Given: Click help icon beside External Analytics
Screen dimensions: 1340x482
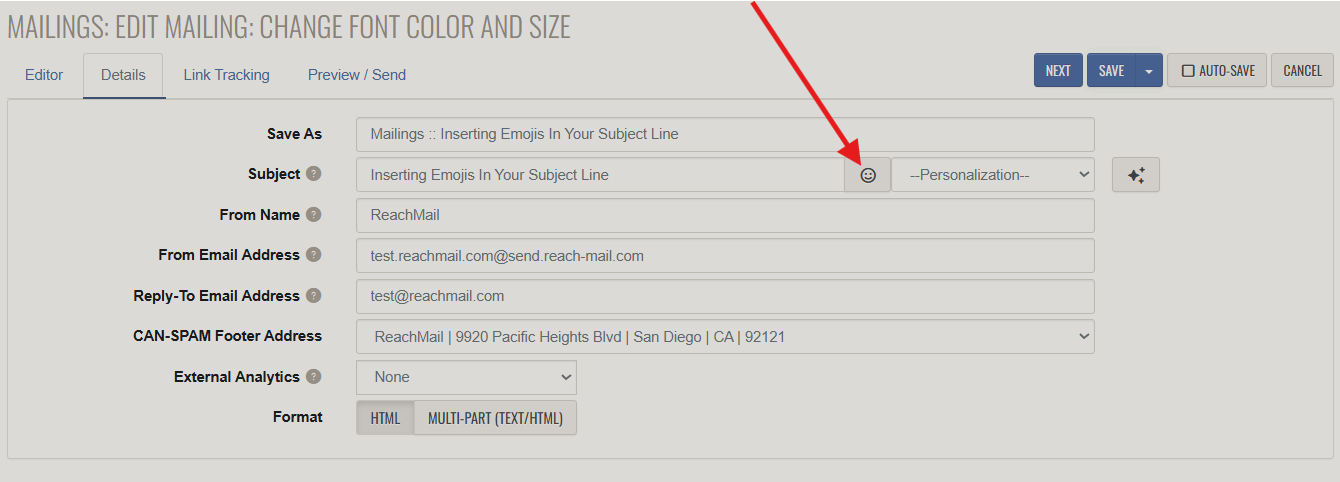Looking at the screenshot, I should click(314, 377).
